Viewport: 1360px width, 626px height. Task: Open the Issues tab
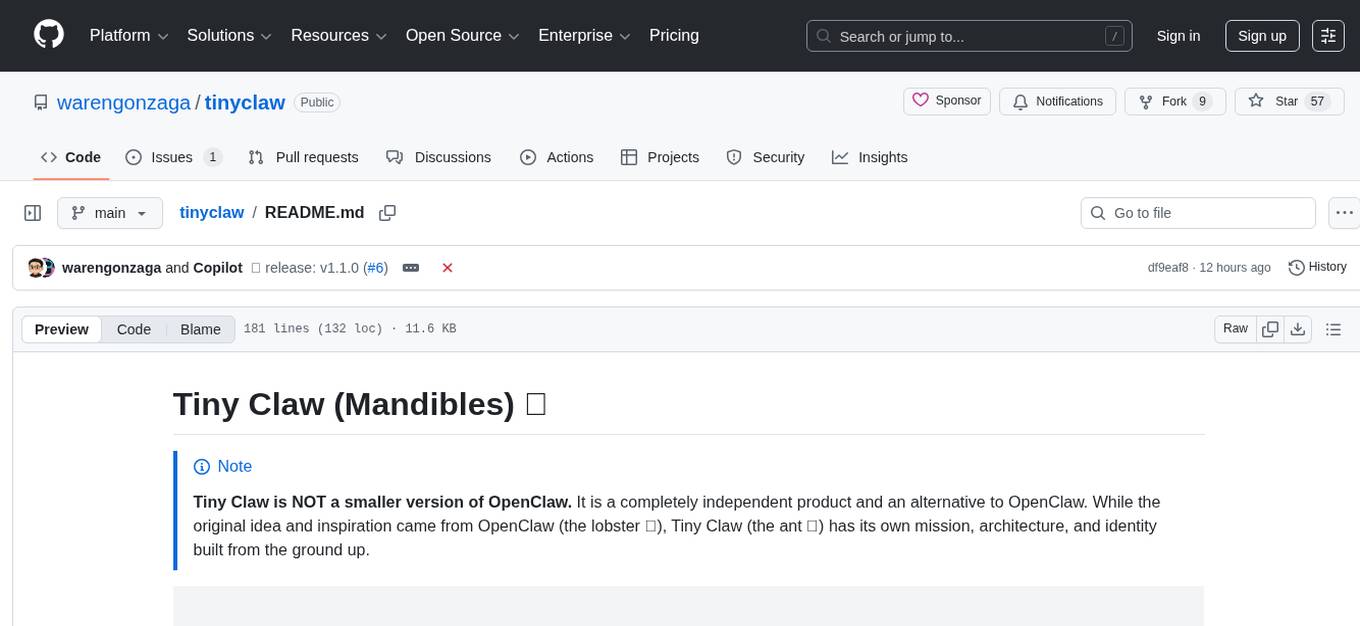[x=173, y=157]
